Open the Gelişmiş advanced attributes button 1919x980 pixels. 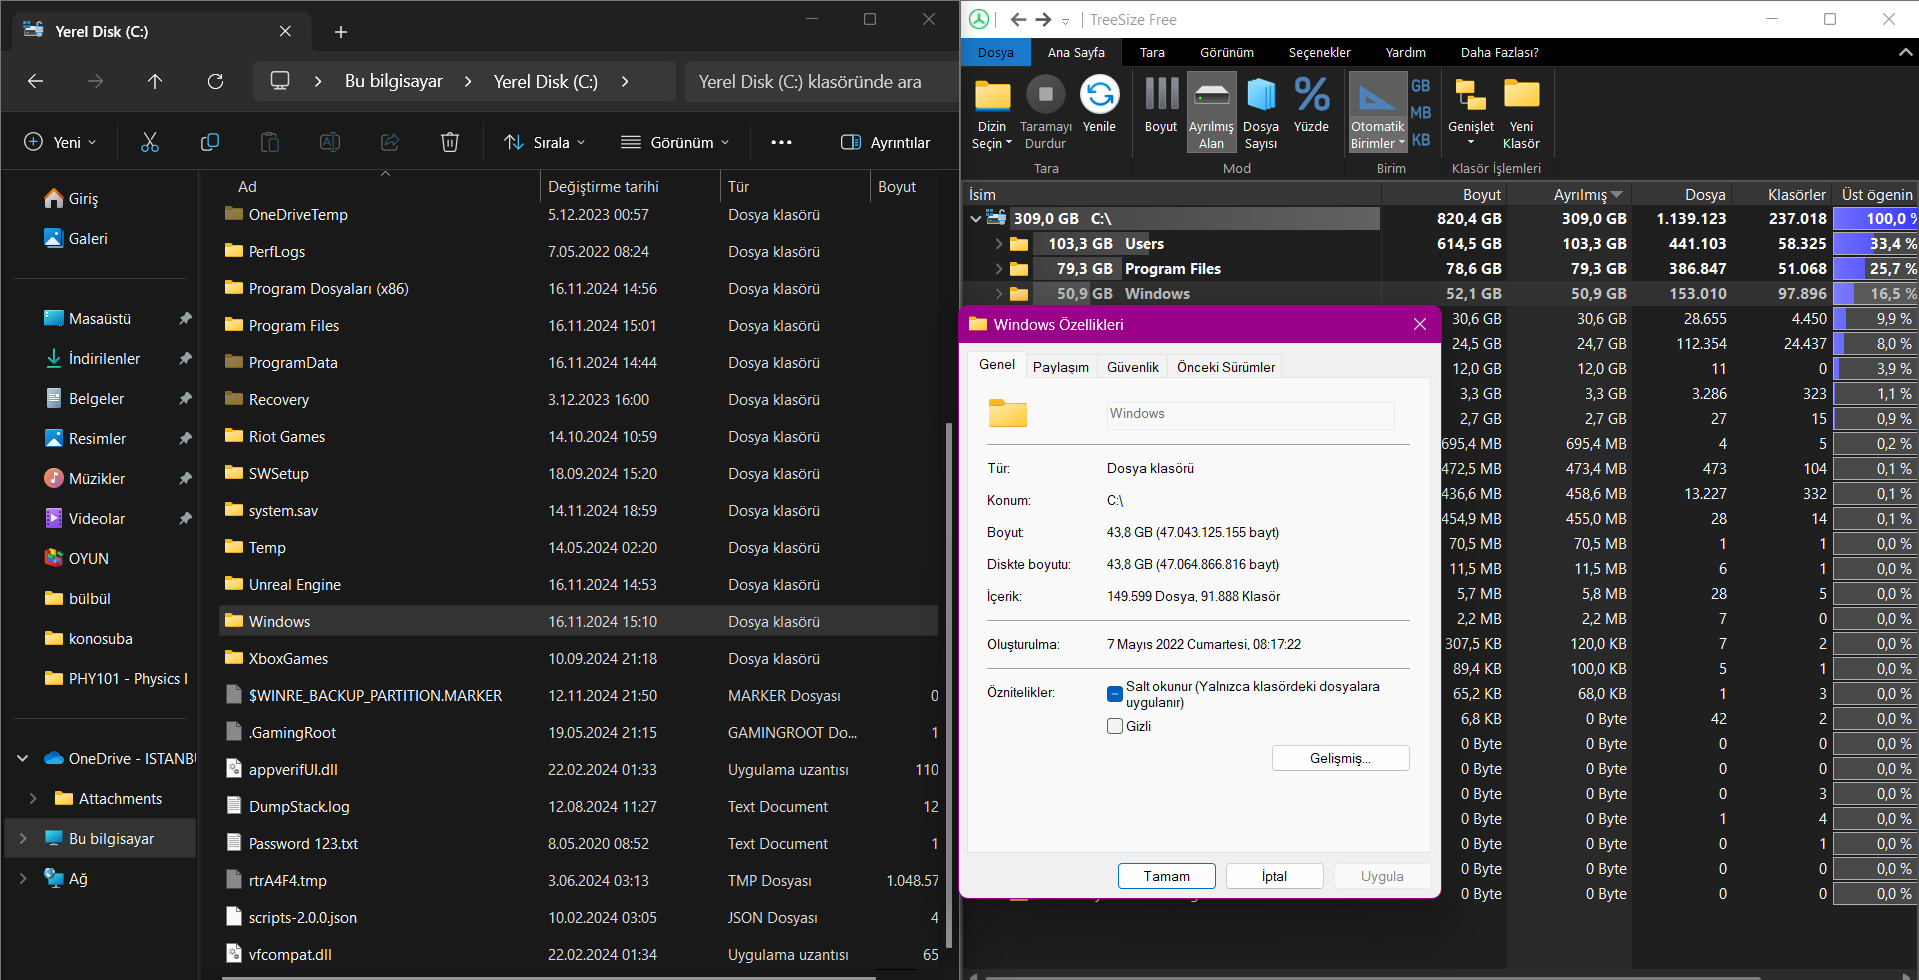pyautogui.click(x=1341, y=758)
